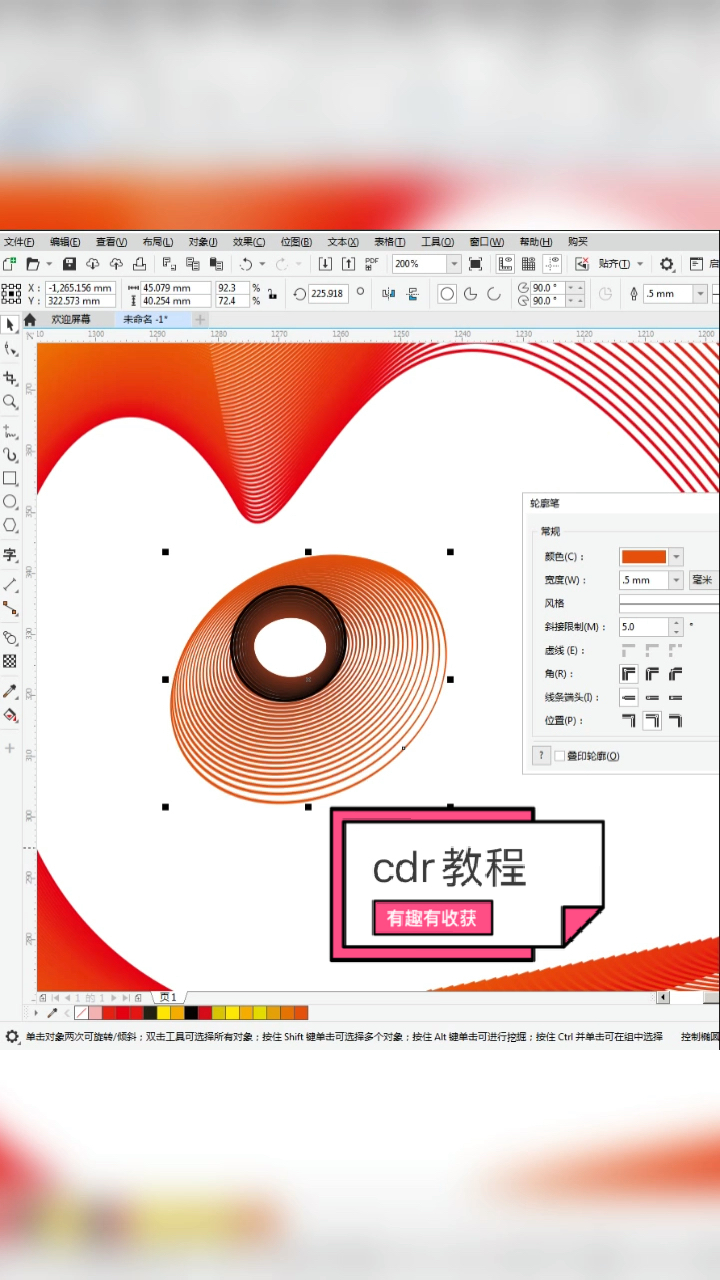Image resolution: width=720 pixels, height=1280 pixels.
Task: Click the no-fill swatch in the palette
Action: click(81, 1013)
